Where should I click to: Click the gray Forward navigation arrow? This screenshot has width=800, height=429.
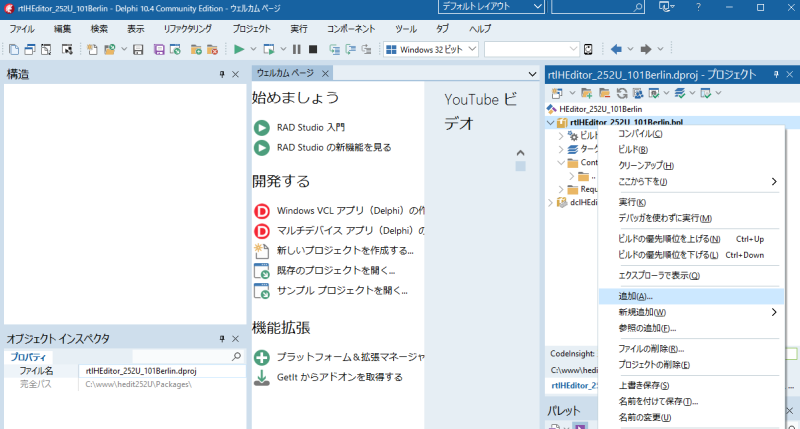click(x=646, y=49)
